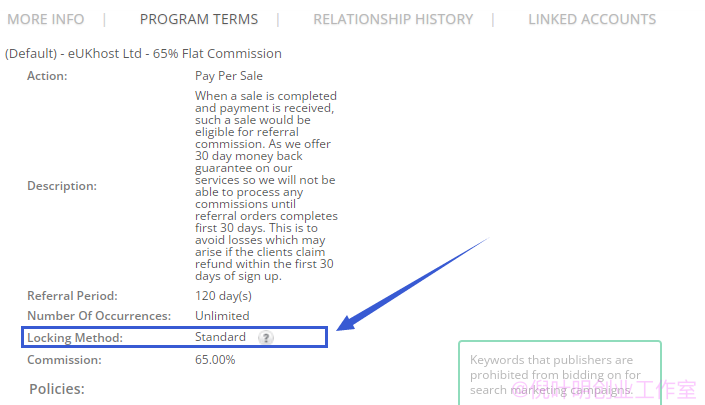Open the RELATIONSHIP HISTORY tab
Screen dimensions: 705x405
[x=393, y=19]
